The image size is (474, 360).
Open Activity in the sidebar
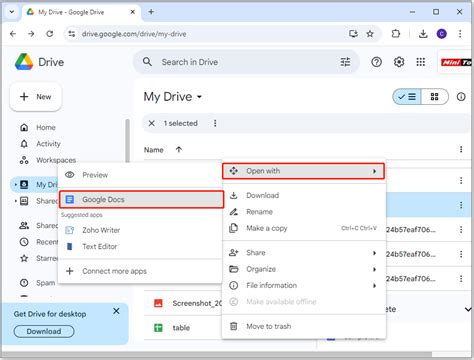click(x=48, y=144)
